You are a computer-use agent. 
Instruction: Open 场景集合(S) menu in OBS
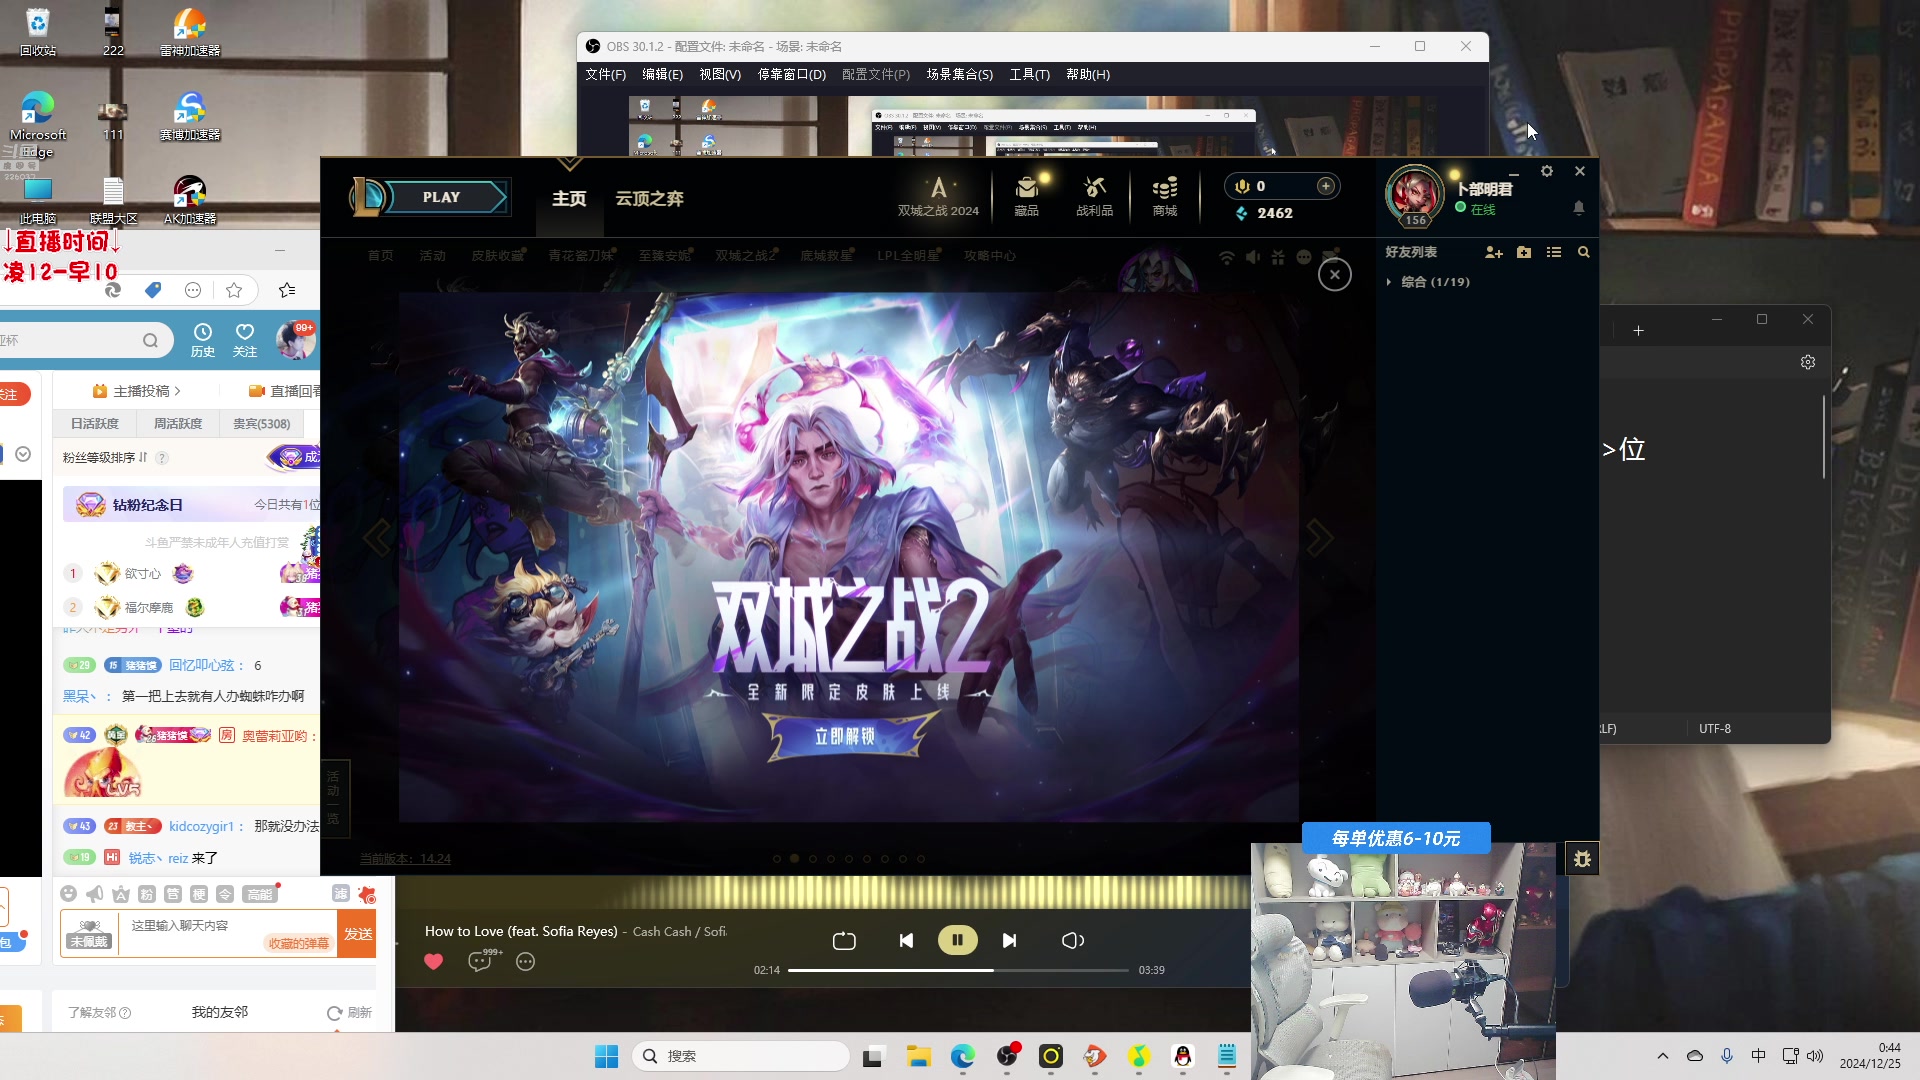959,74
